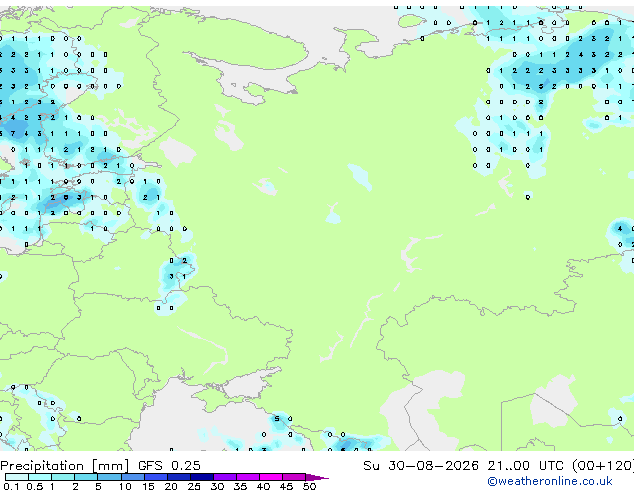This screenshot has width=634, height=490.
Task: Click the '(00+120)' forecast offset text
Action: (603, 466)
